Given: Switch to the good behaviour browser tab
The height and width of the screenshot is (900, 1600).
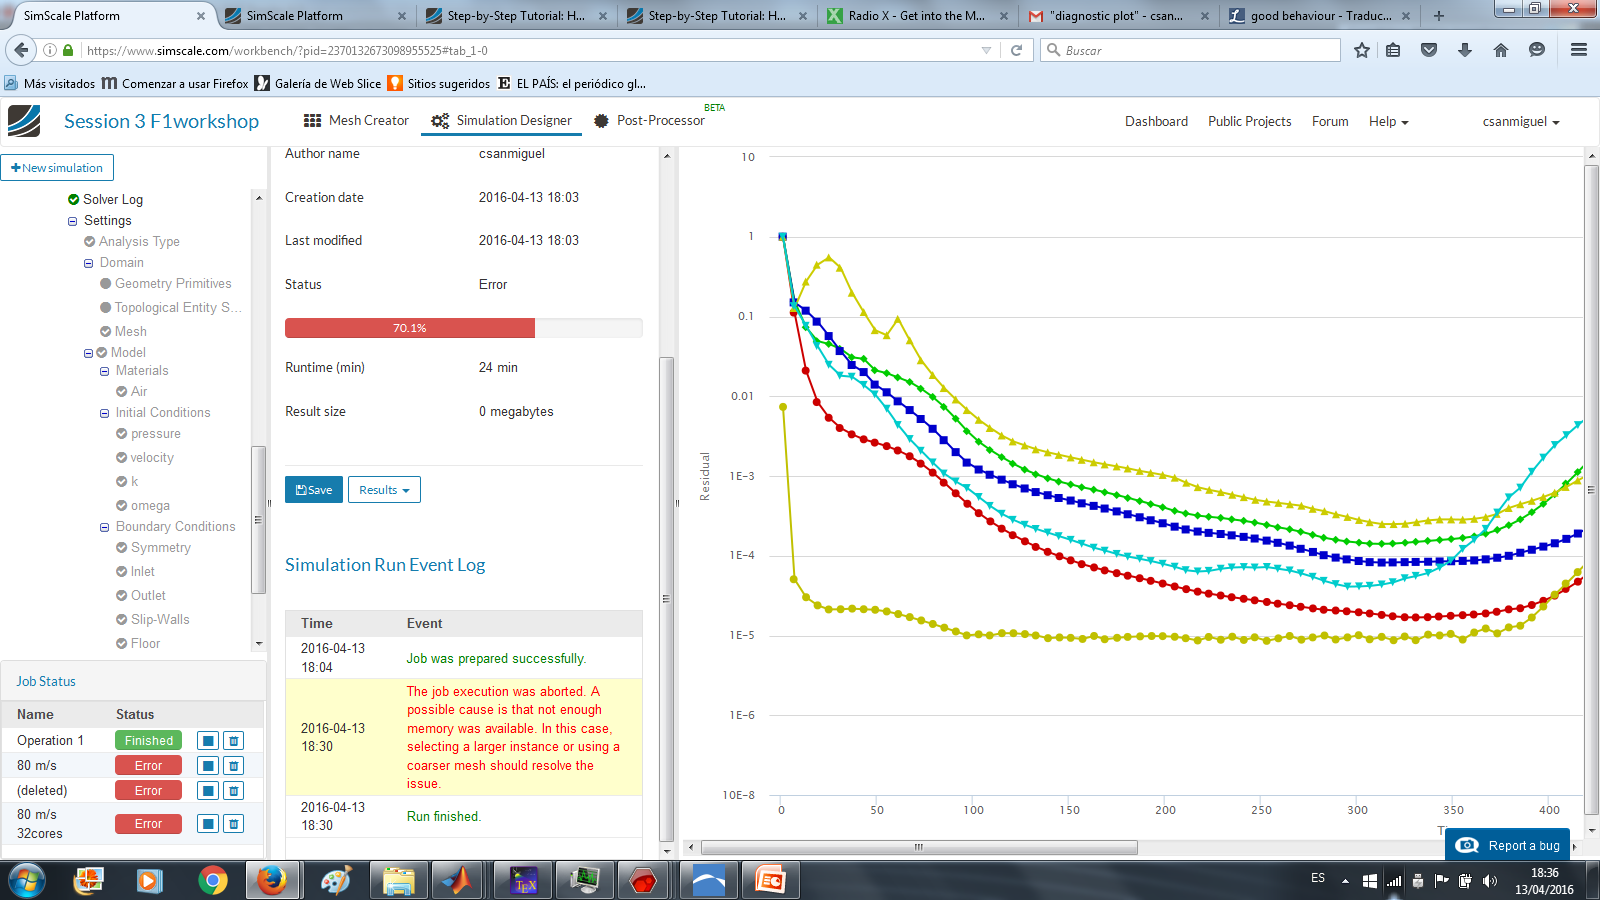Looking at the screenshot, I should point(1320,16).
